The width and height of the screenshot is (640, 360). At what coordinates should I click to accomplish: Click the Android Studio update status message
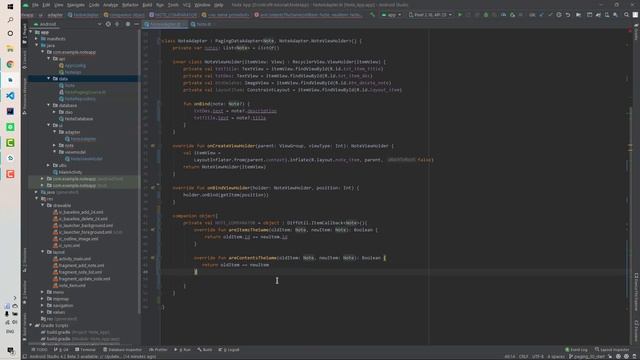click(93, 356)
